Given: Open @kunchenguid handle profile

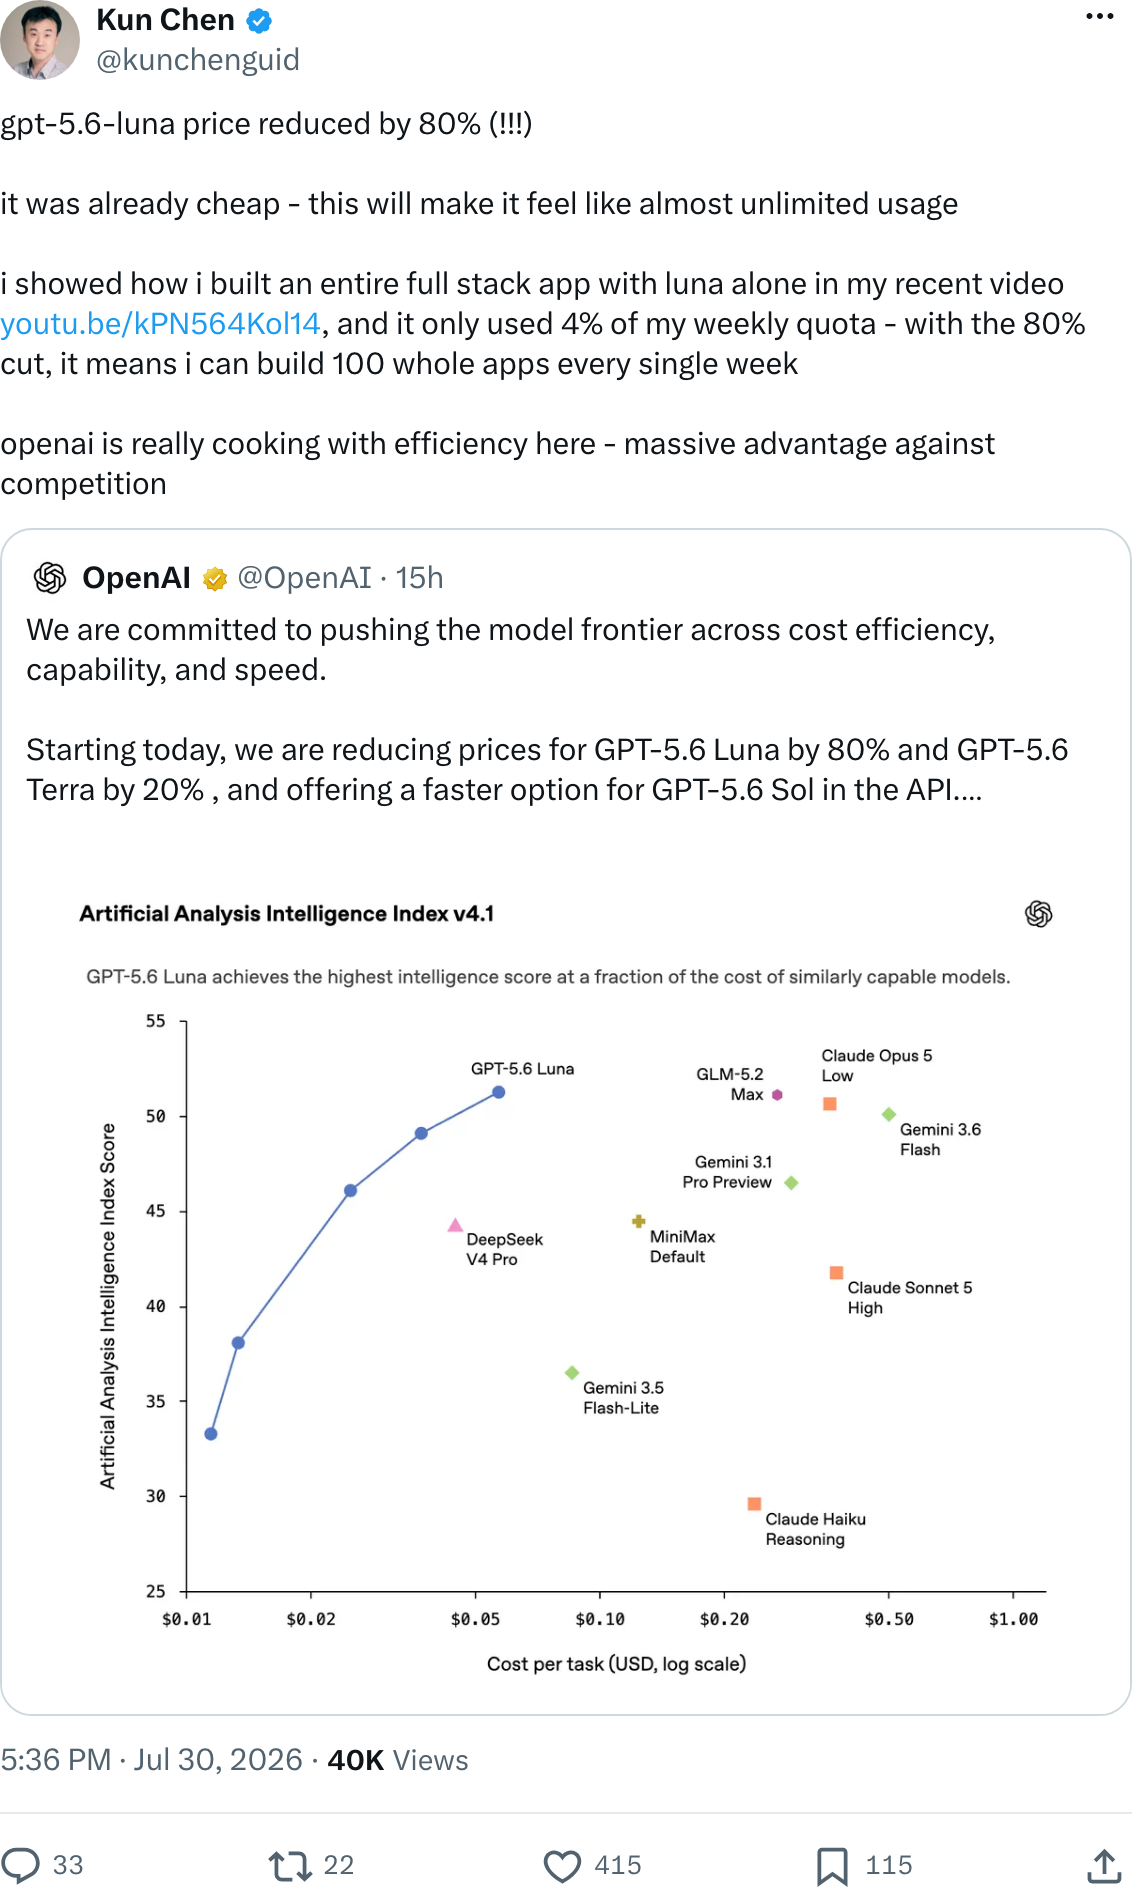Looking at the screenshot, I should [198, 60].
